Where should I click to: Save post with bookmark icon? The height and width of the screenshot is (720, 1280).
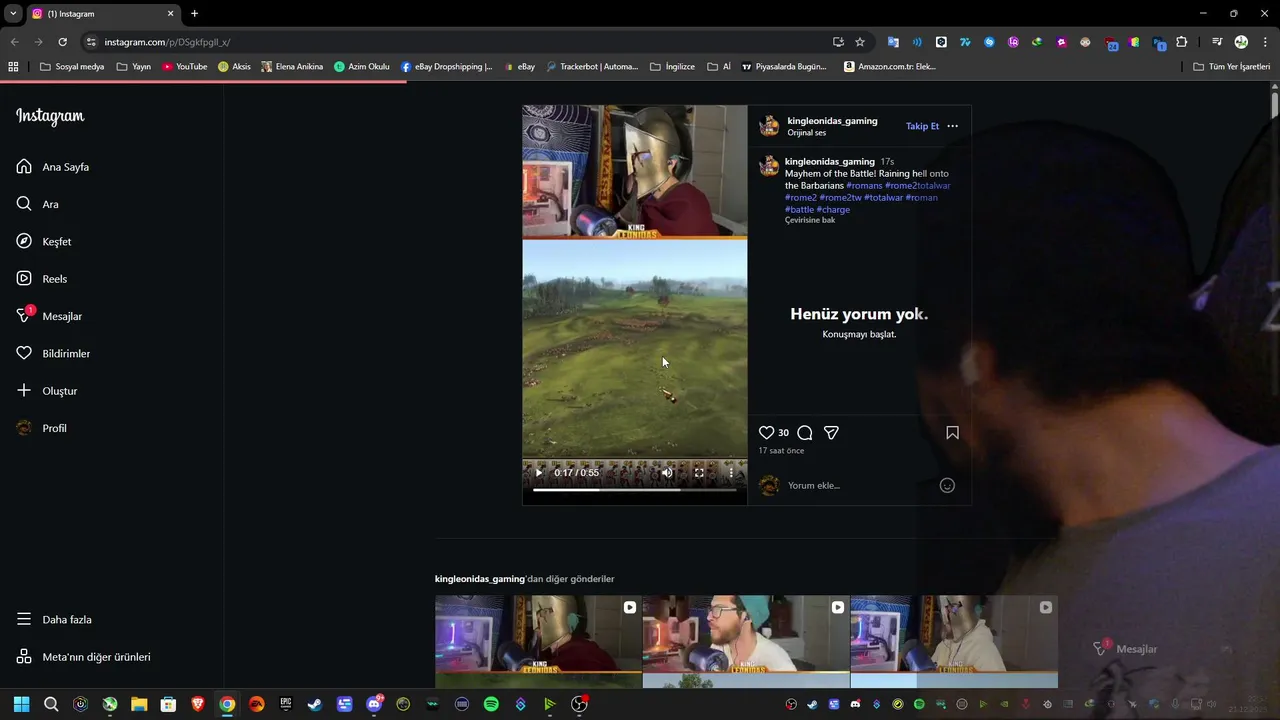[952, 433]
